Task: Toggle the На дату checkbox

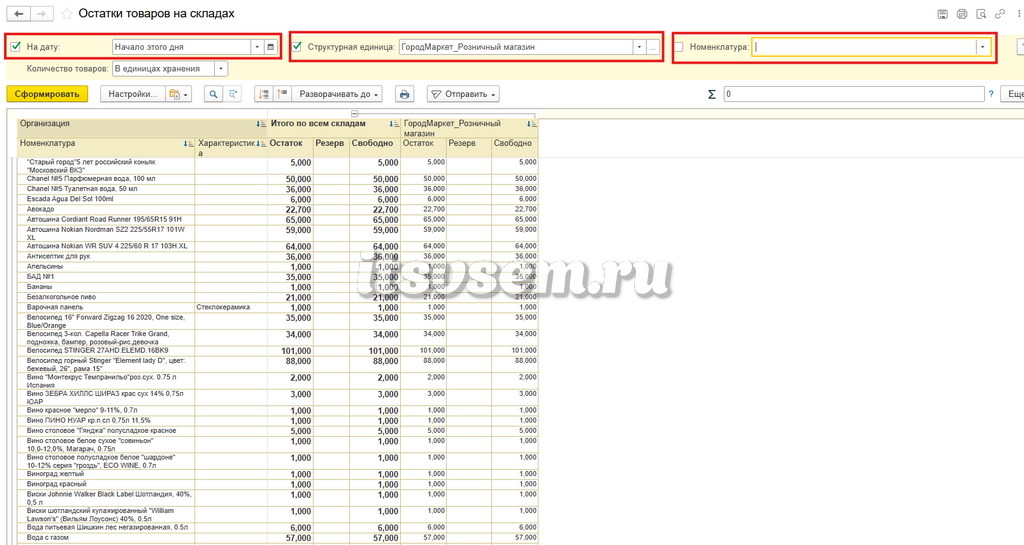Action: pyautogui.click(x=16, y=46)
